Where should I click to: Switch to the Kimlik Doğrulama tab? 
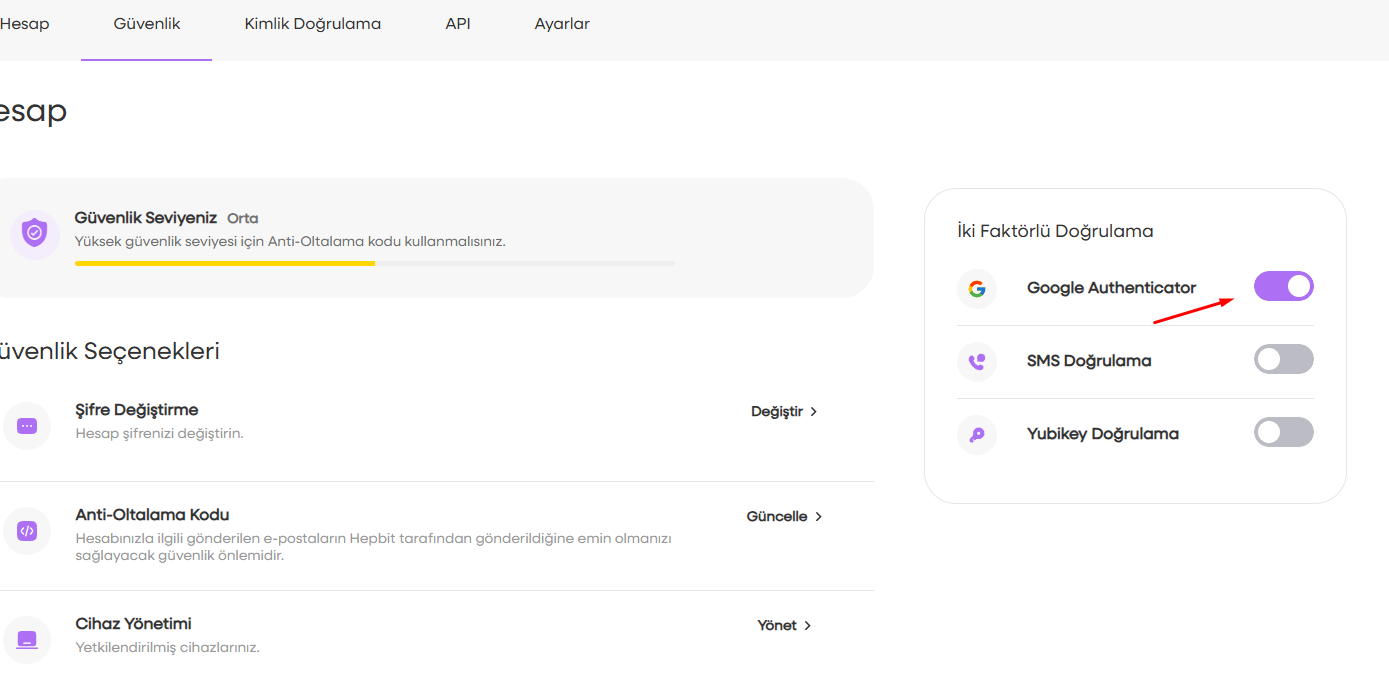tap(312, 24)
